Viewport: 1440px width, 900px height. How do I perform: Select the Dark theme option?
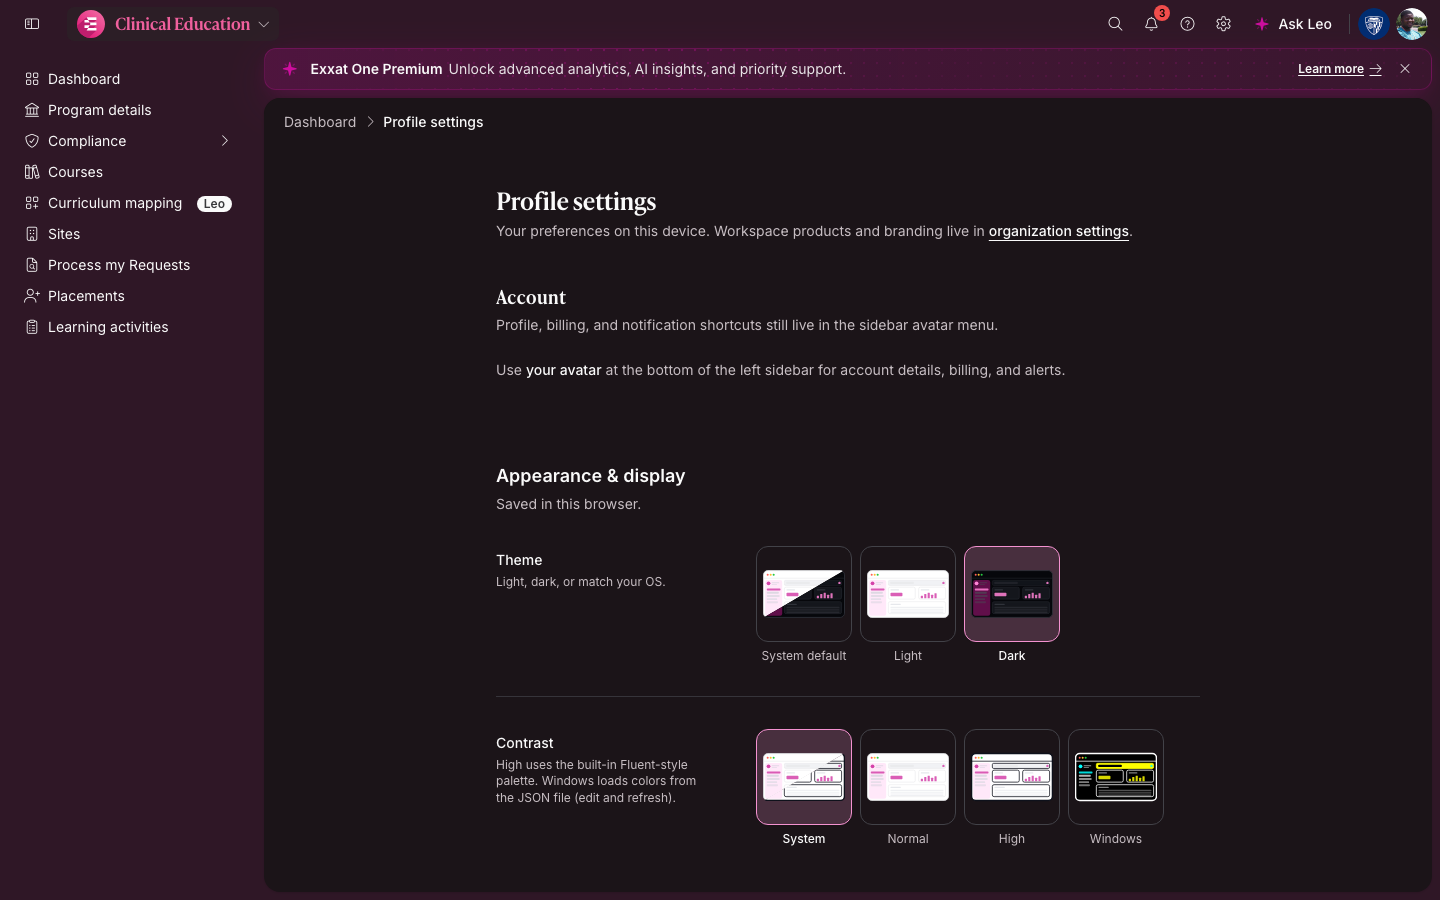tap(1012, 594)
